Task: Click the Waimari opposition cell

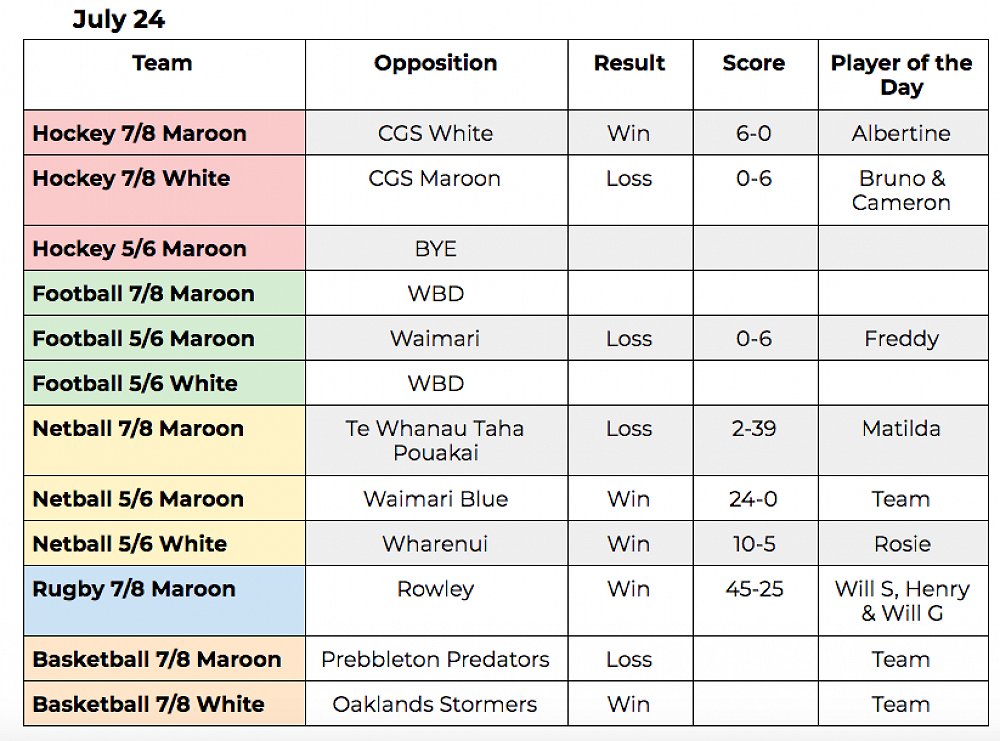Action: (x=435, y=339)
